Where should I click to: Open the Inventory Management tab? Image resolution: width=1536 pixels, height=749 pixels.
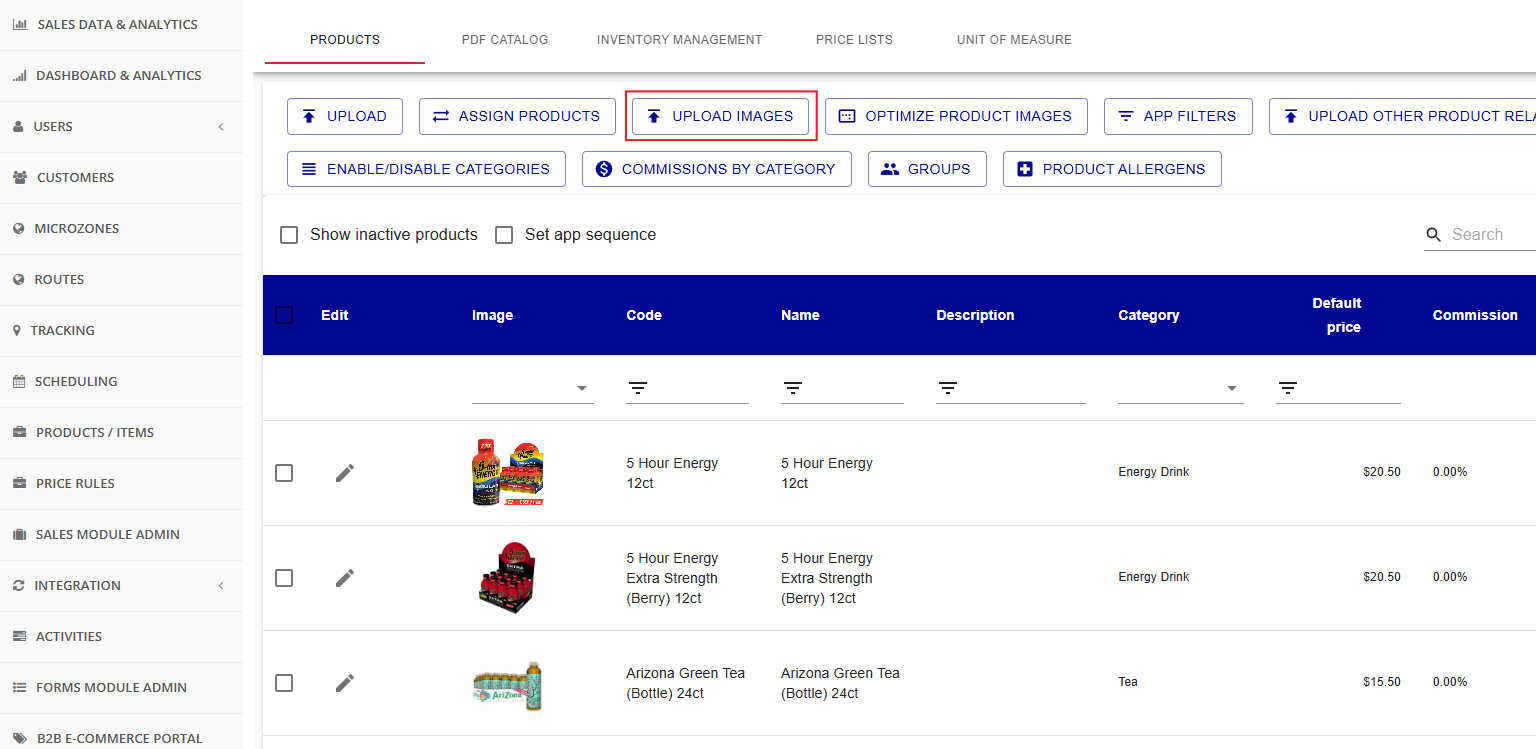pyautogui.click(x=679, y=40)
